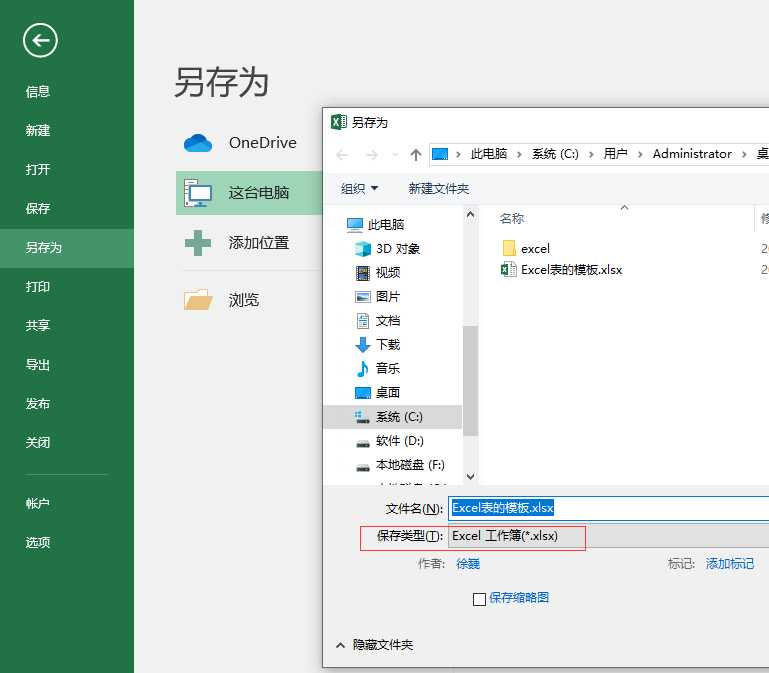Choose the 这台电脑 computer icon

(198, 193)
